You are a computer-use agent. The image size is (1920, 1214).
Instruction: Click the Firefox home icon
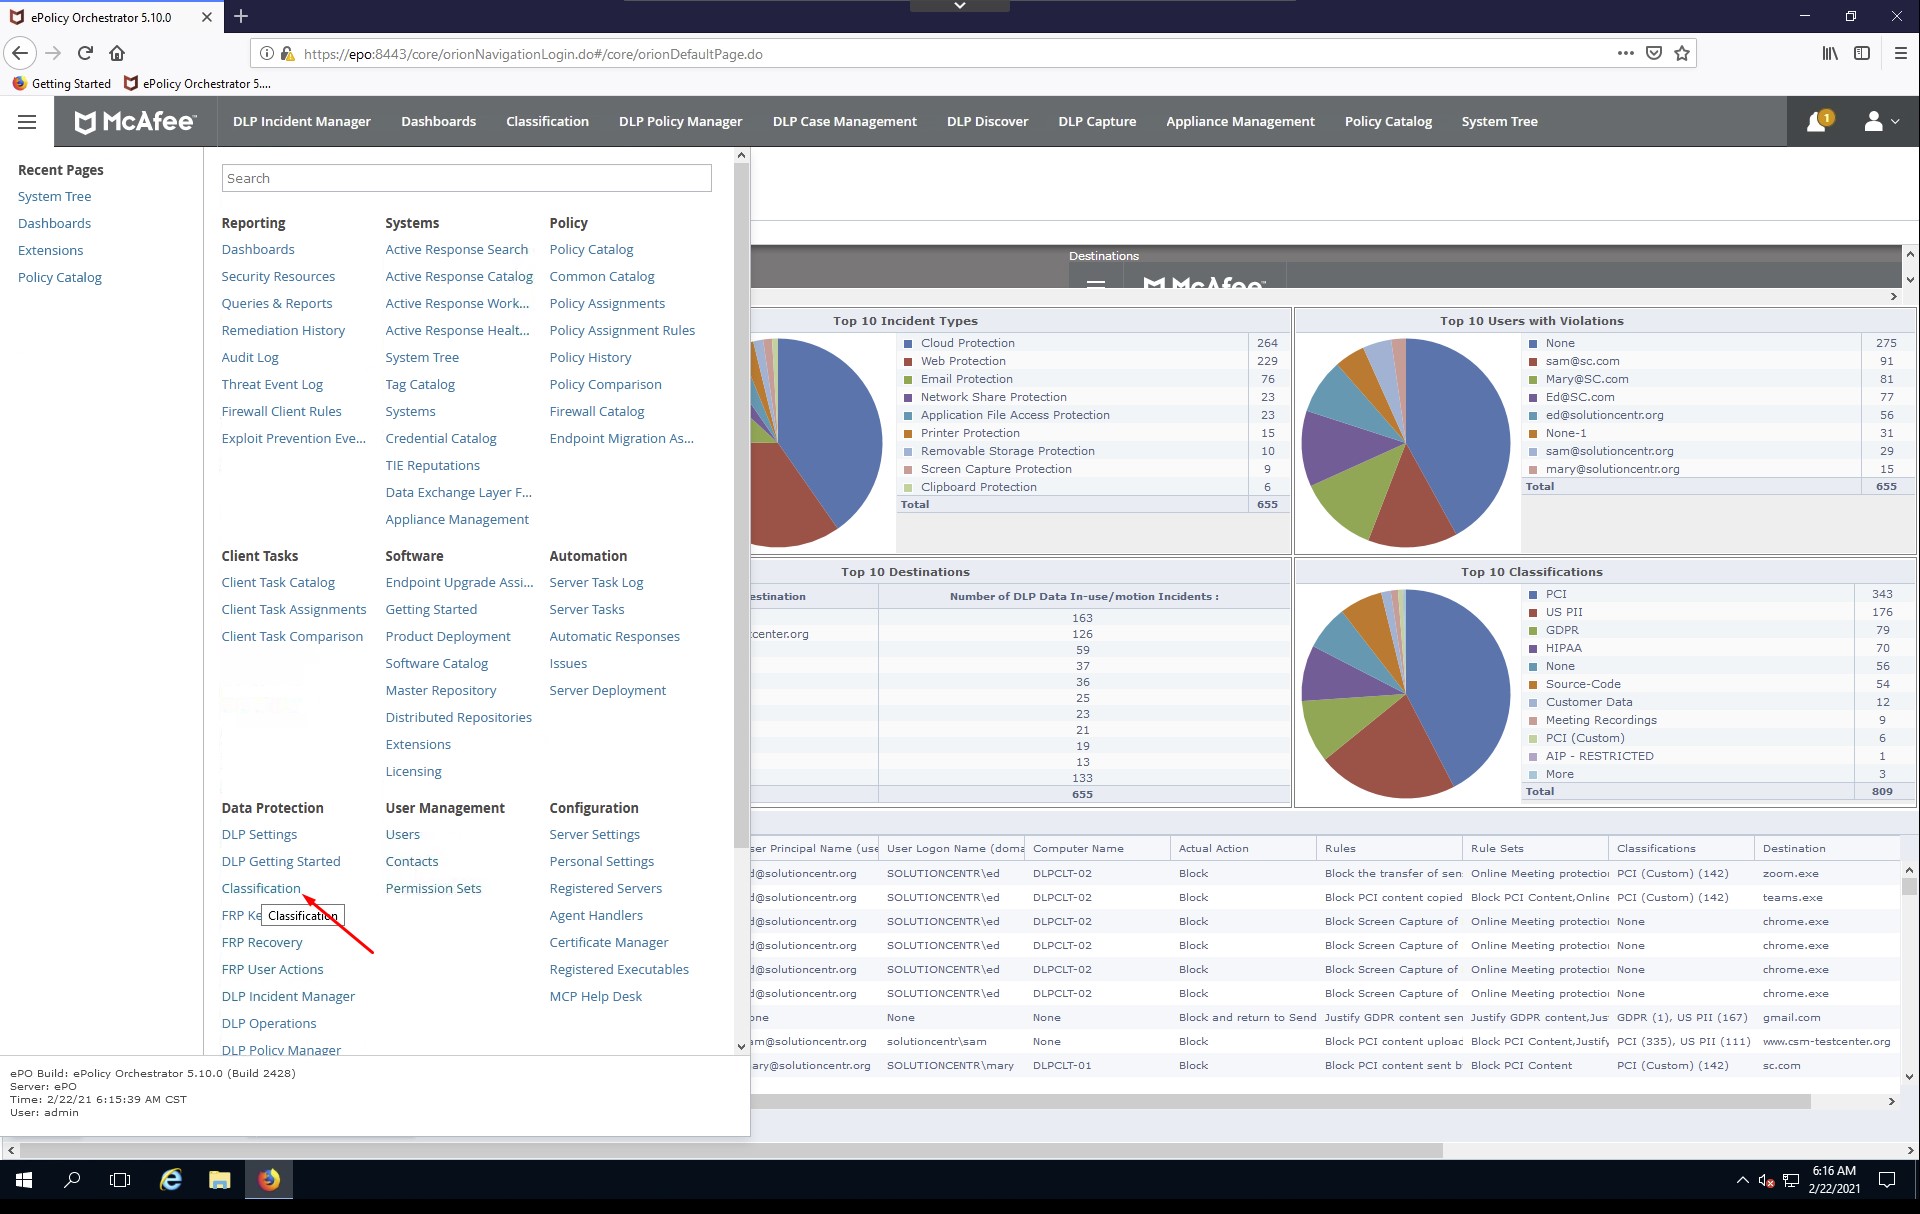[117, 53]
